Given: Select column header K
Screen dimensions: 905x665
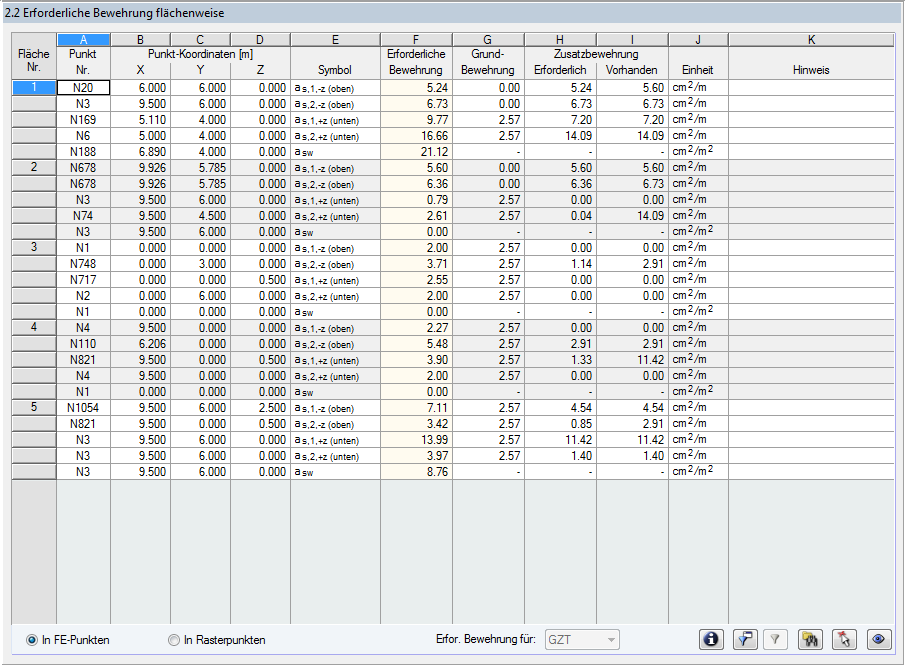Looking at the screenshot, I should tap(811, 40).
